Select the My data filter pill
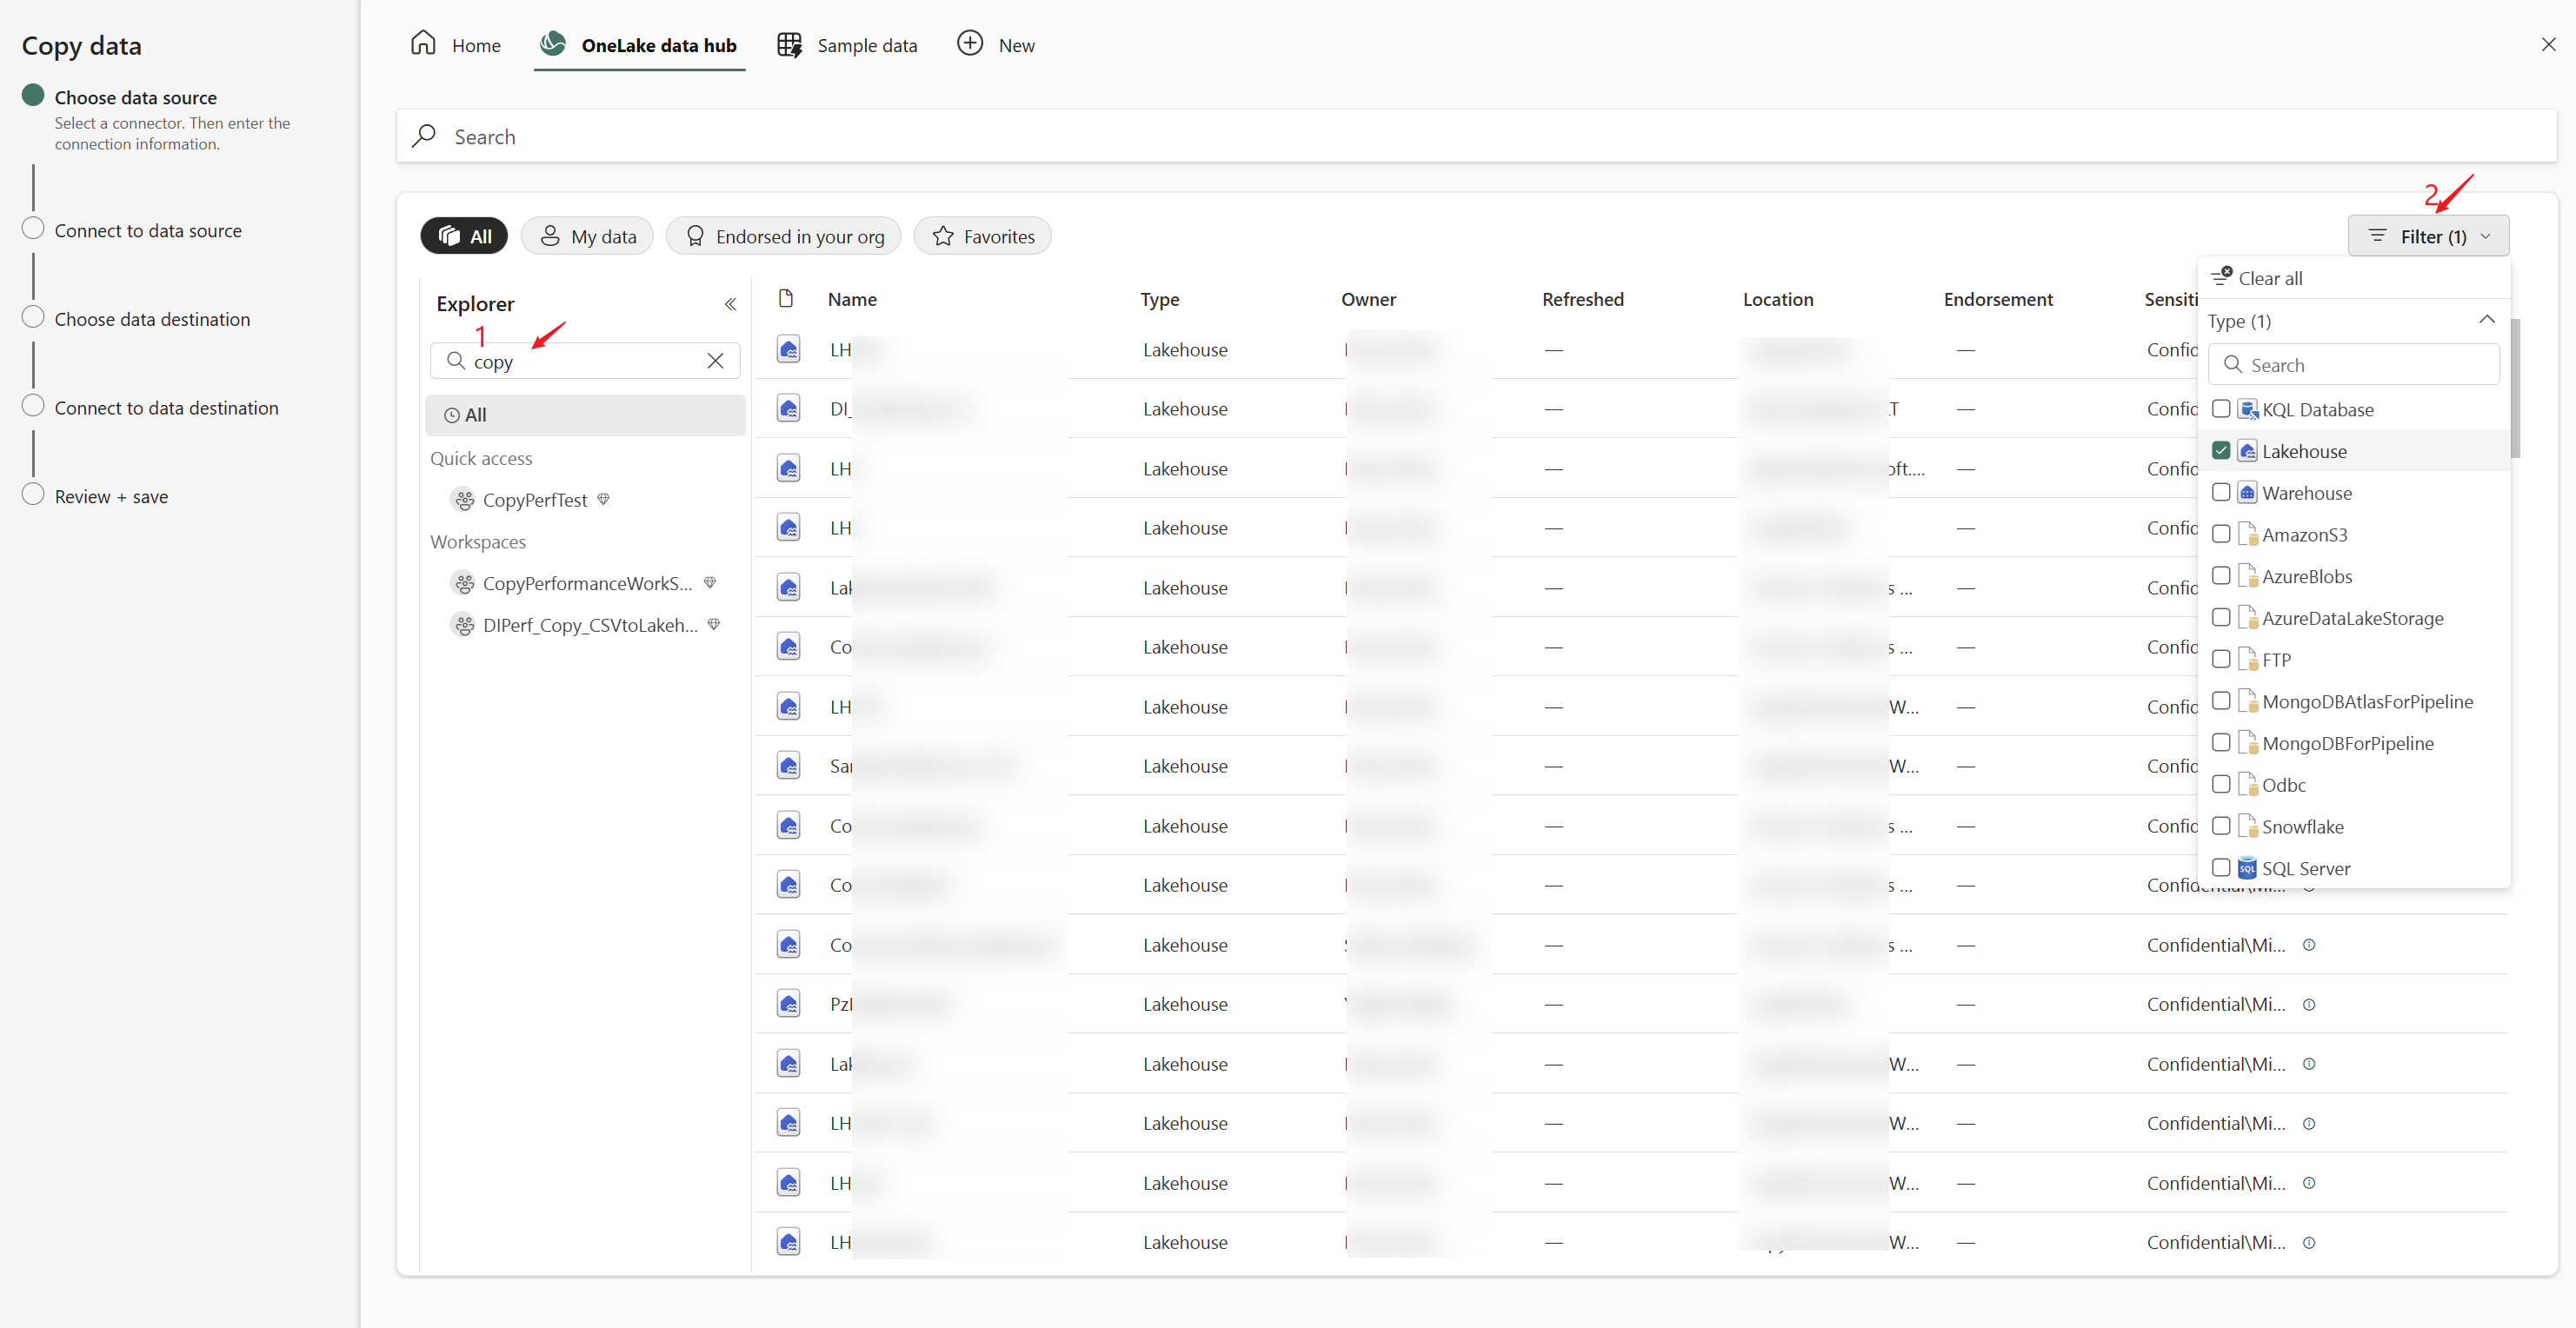Screen dimensions: 2576x1328 point(587,235)
